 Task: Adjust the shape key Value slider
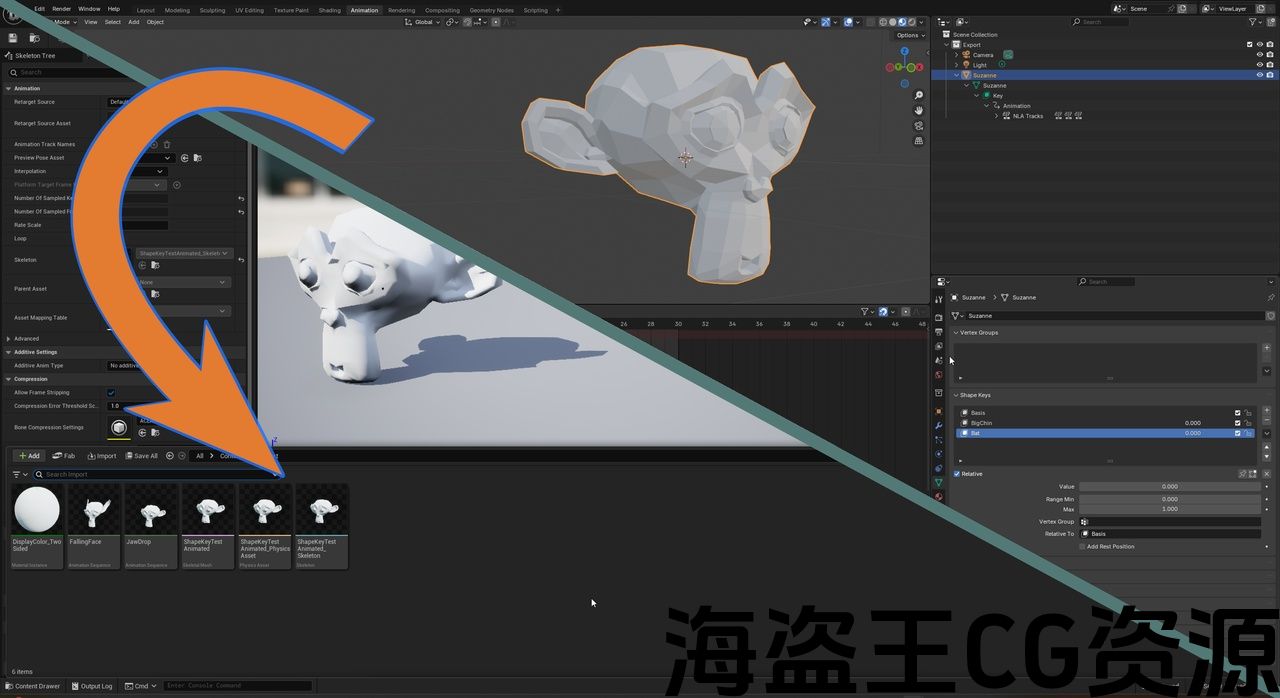tap(1169, 487)
